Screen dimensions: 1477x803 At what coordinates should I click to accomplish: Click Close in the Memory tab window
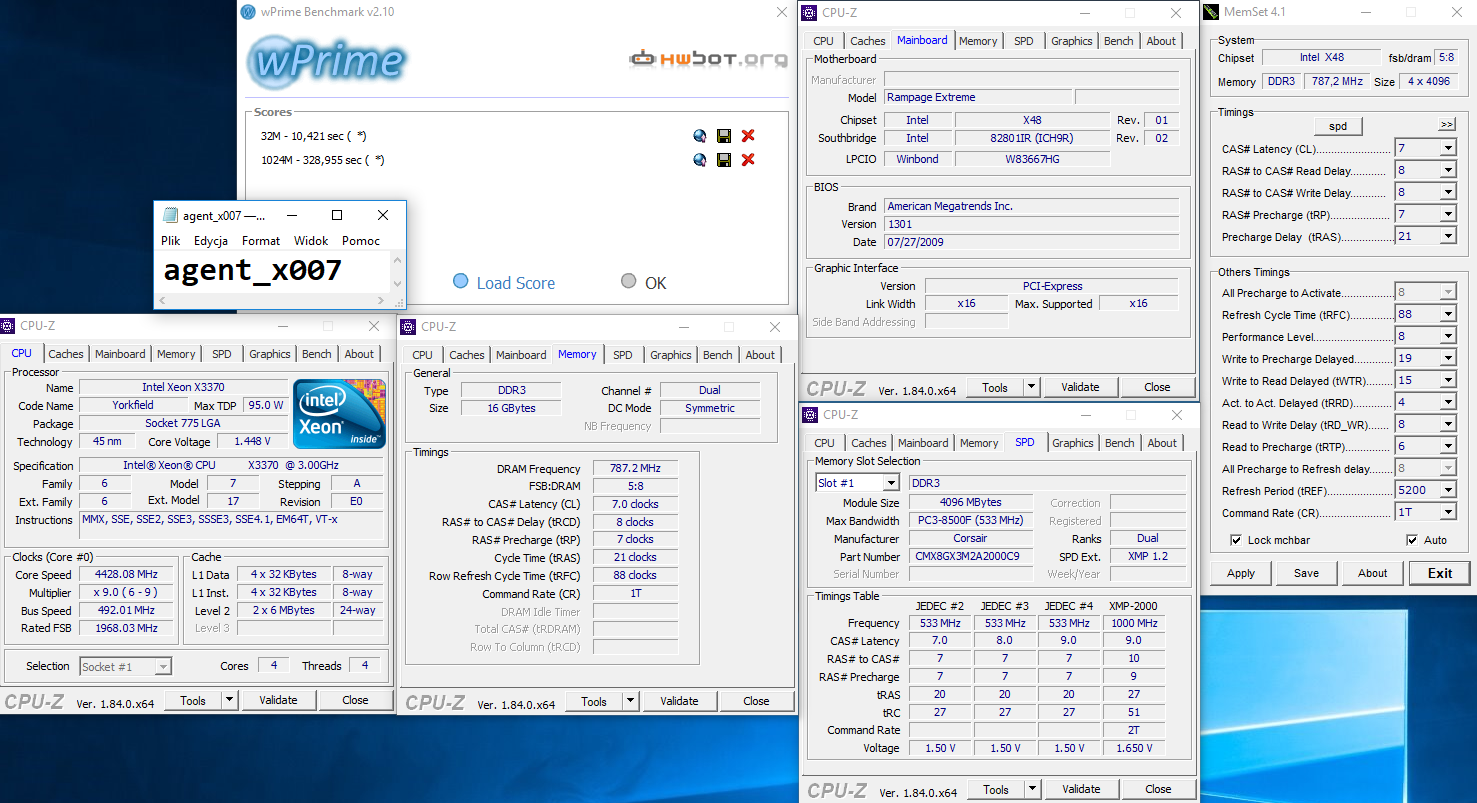(x=756, y=701)
